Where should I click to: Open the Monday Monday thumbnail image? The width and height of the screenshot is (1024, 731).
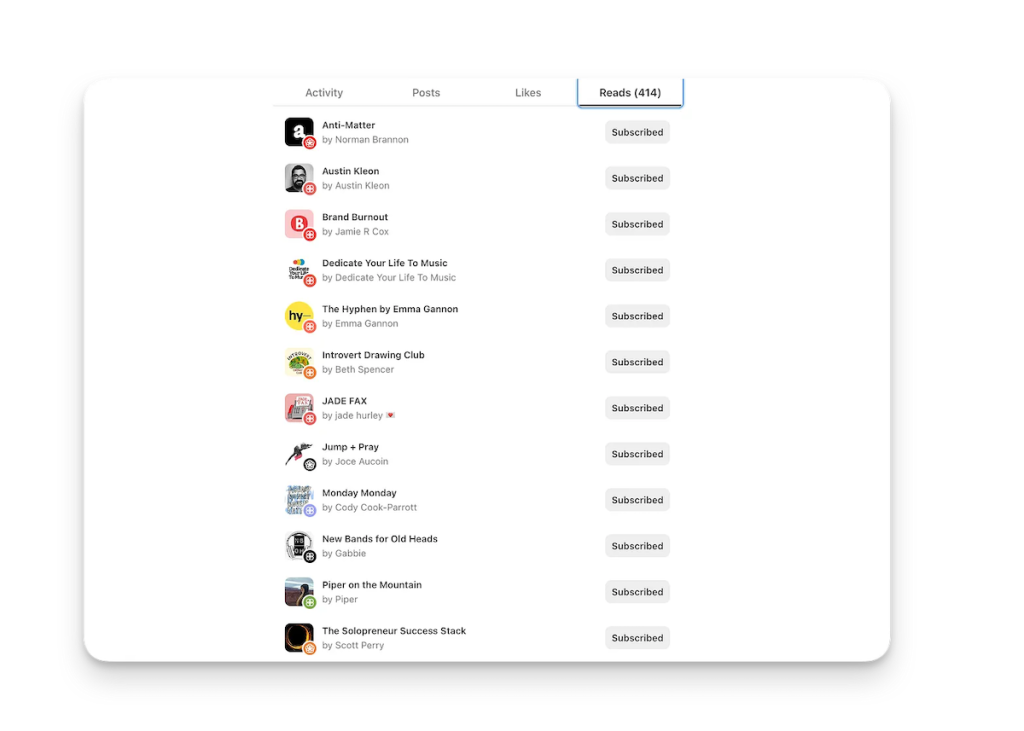[299, 500]
